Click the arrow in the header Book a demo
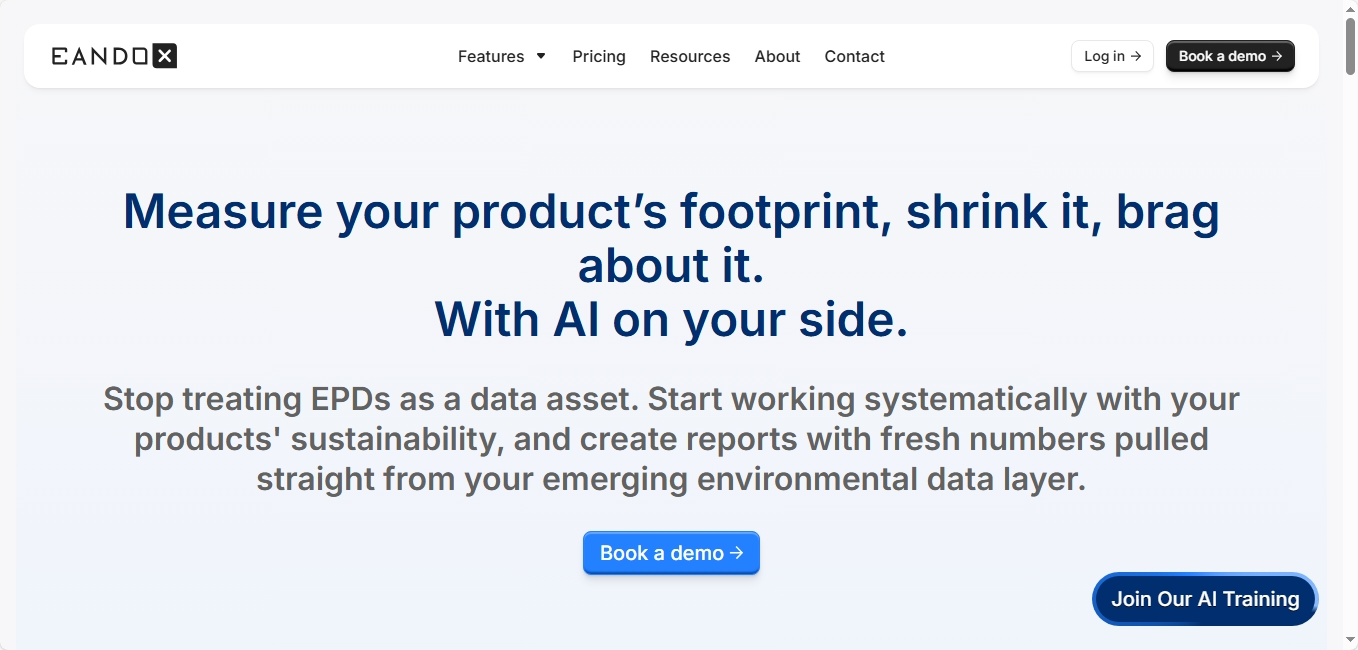The image size is (1358, 650). coord(1278,56)
